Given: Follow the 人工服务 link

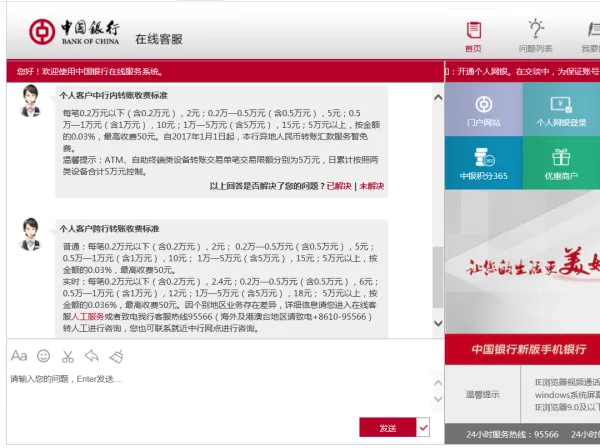Looking at the screenshot, I should pyautogui.click(x=88, y=317).
